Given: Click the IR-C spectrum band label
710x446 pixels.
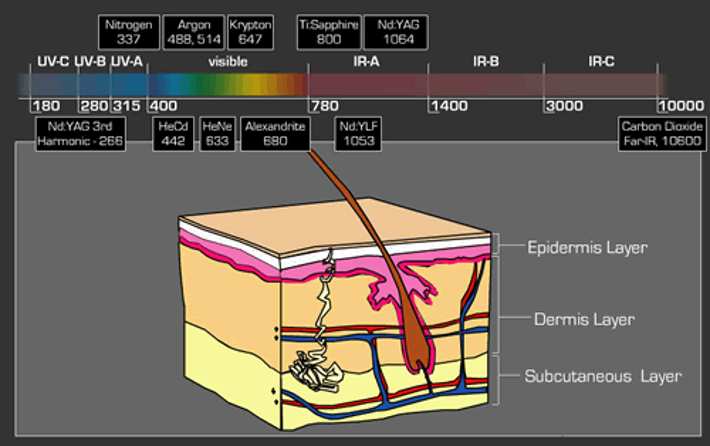Looking at the screenshot, I should [601, 62].
